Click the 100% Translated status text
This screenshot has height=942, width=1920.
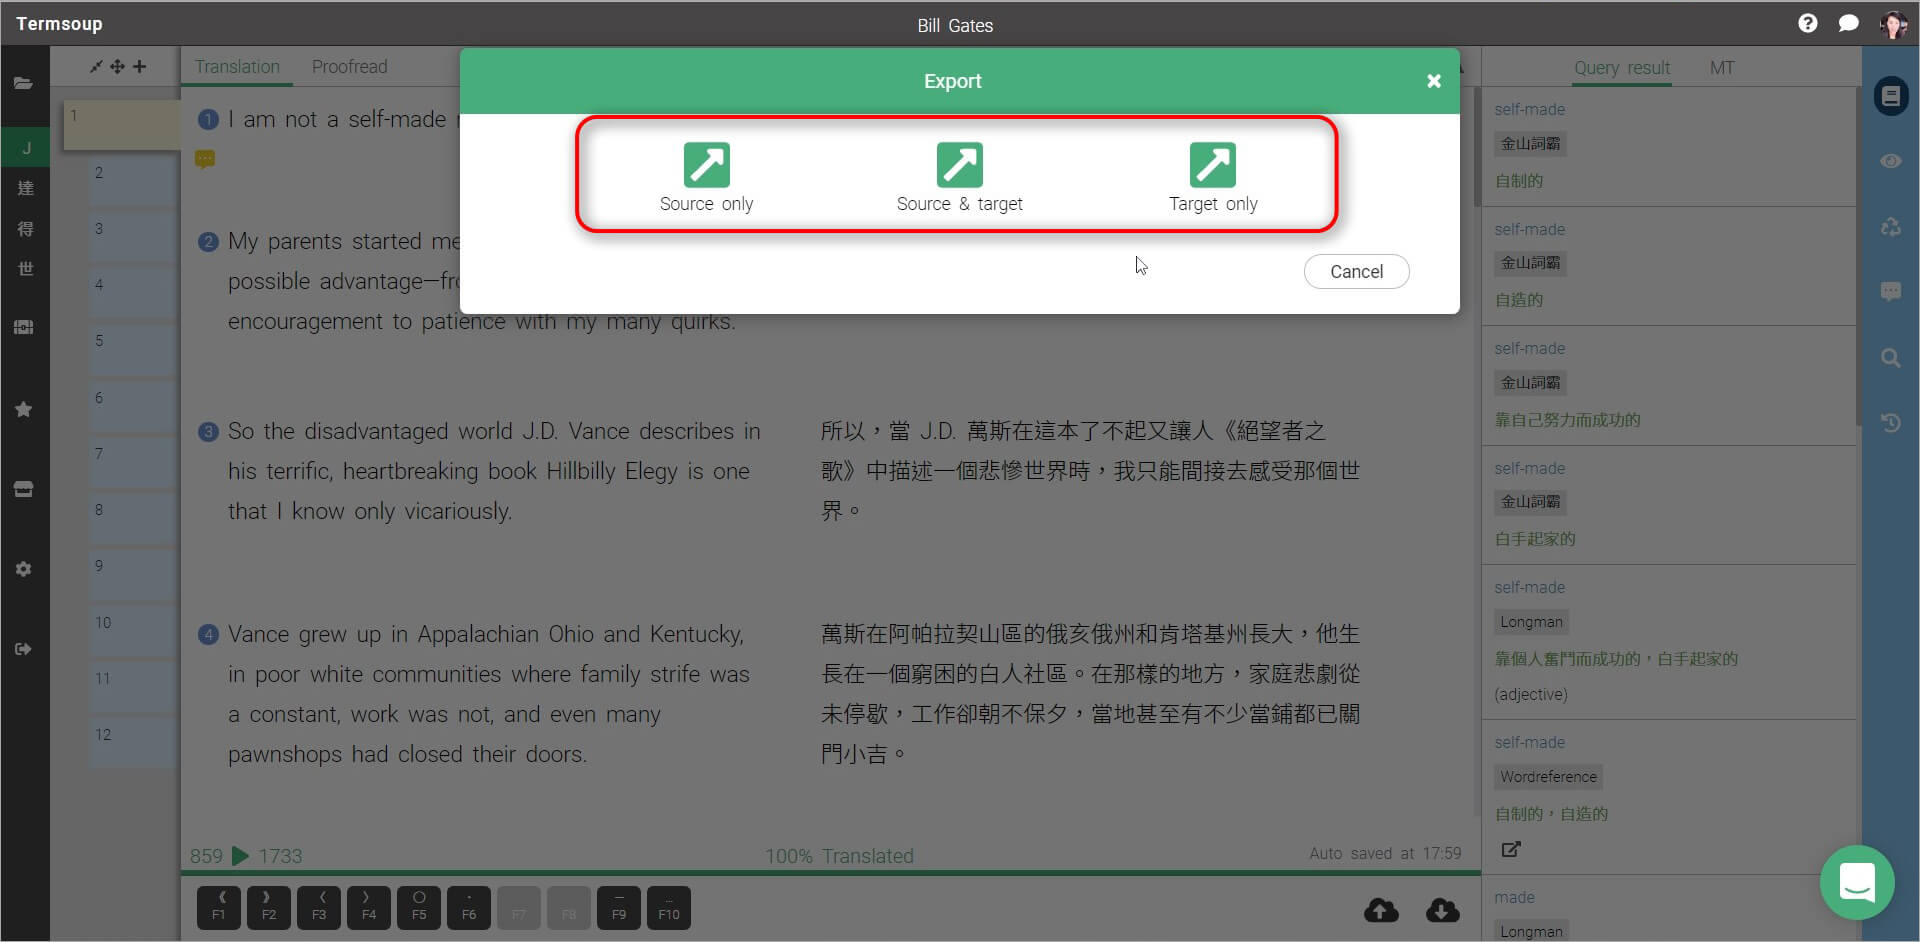839,856
